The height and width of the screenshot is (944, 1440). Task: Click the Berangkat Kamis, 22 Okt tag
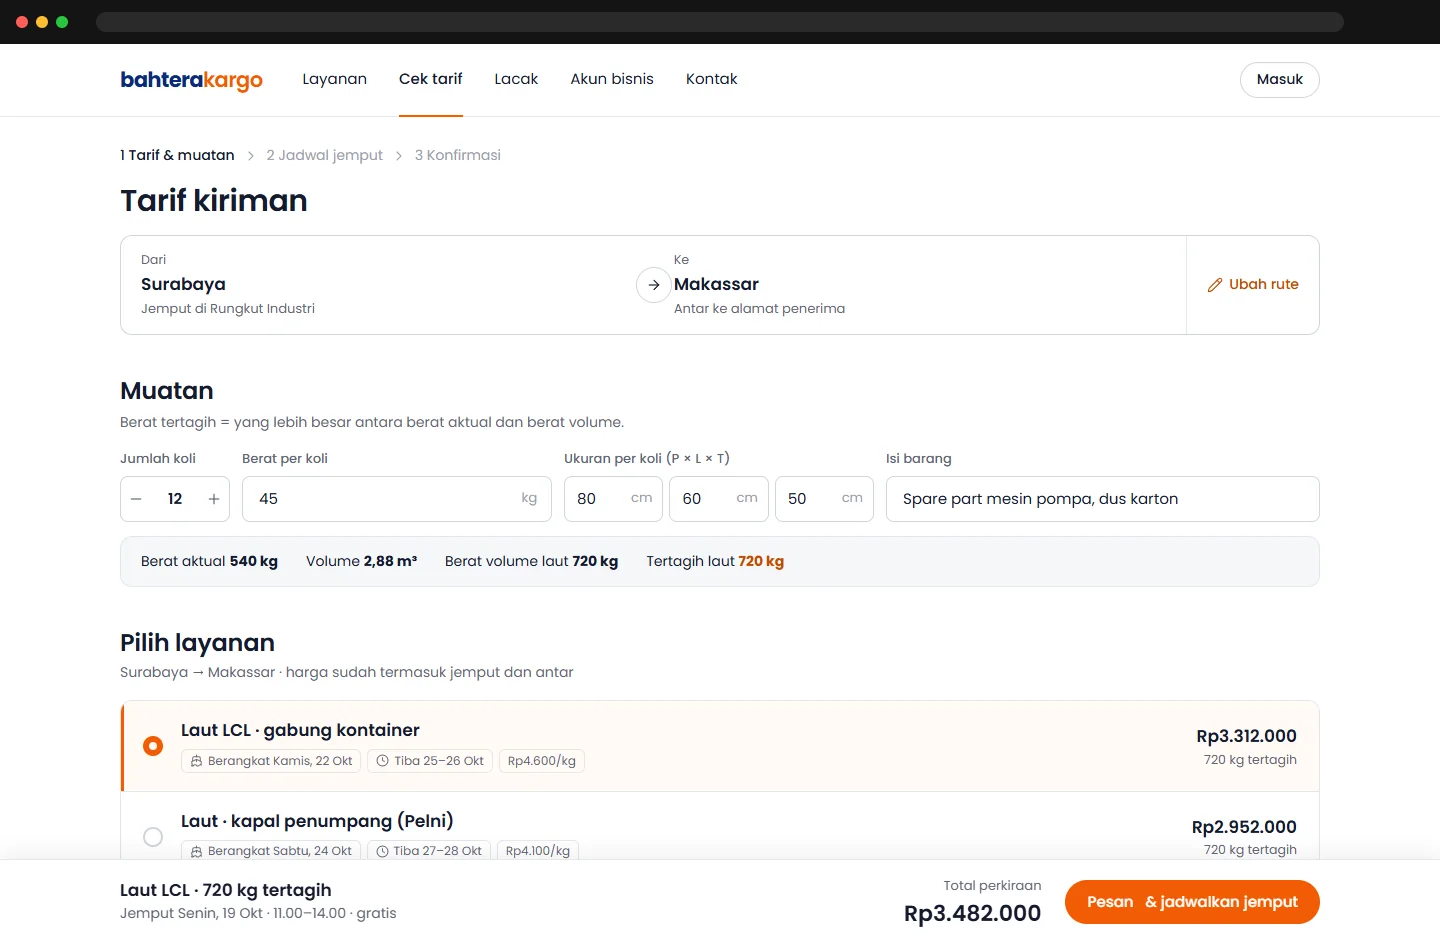271,761
